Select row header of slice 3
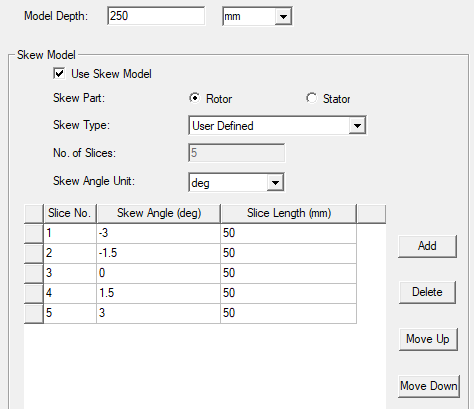This screenshot has height=409, width=474. [x=34, y=273]
